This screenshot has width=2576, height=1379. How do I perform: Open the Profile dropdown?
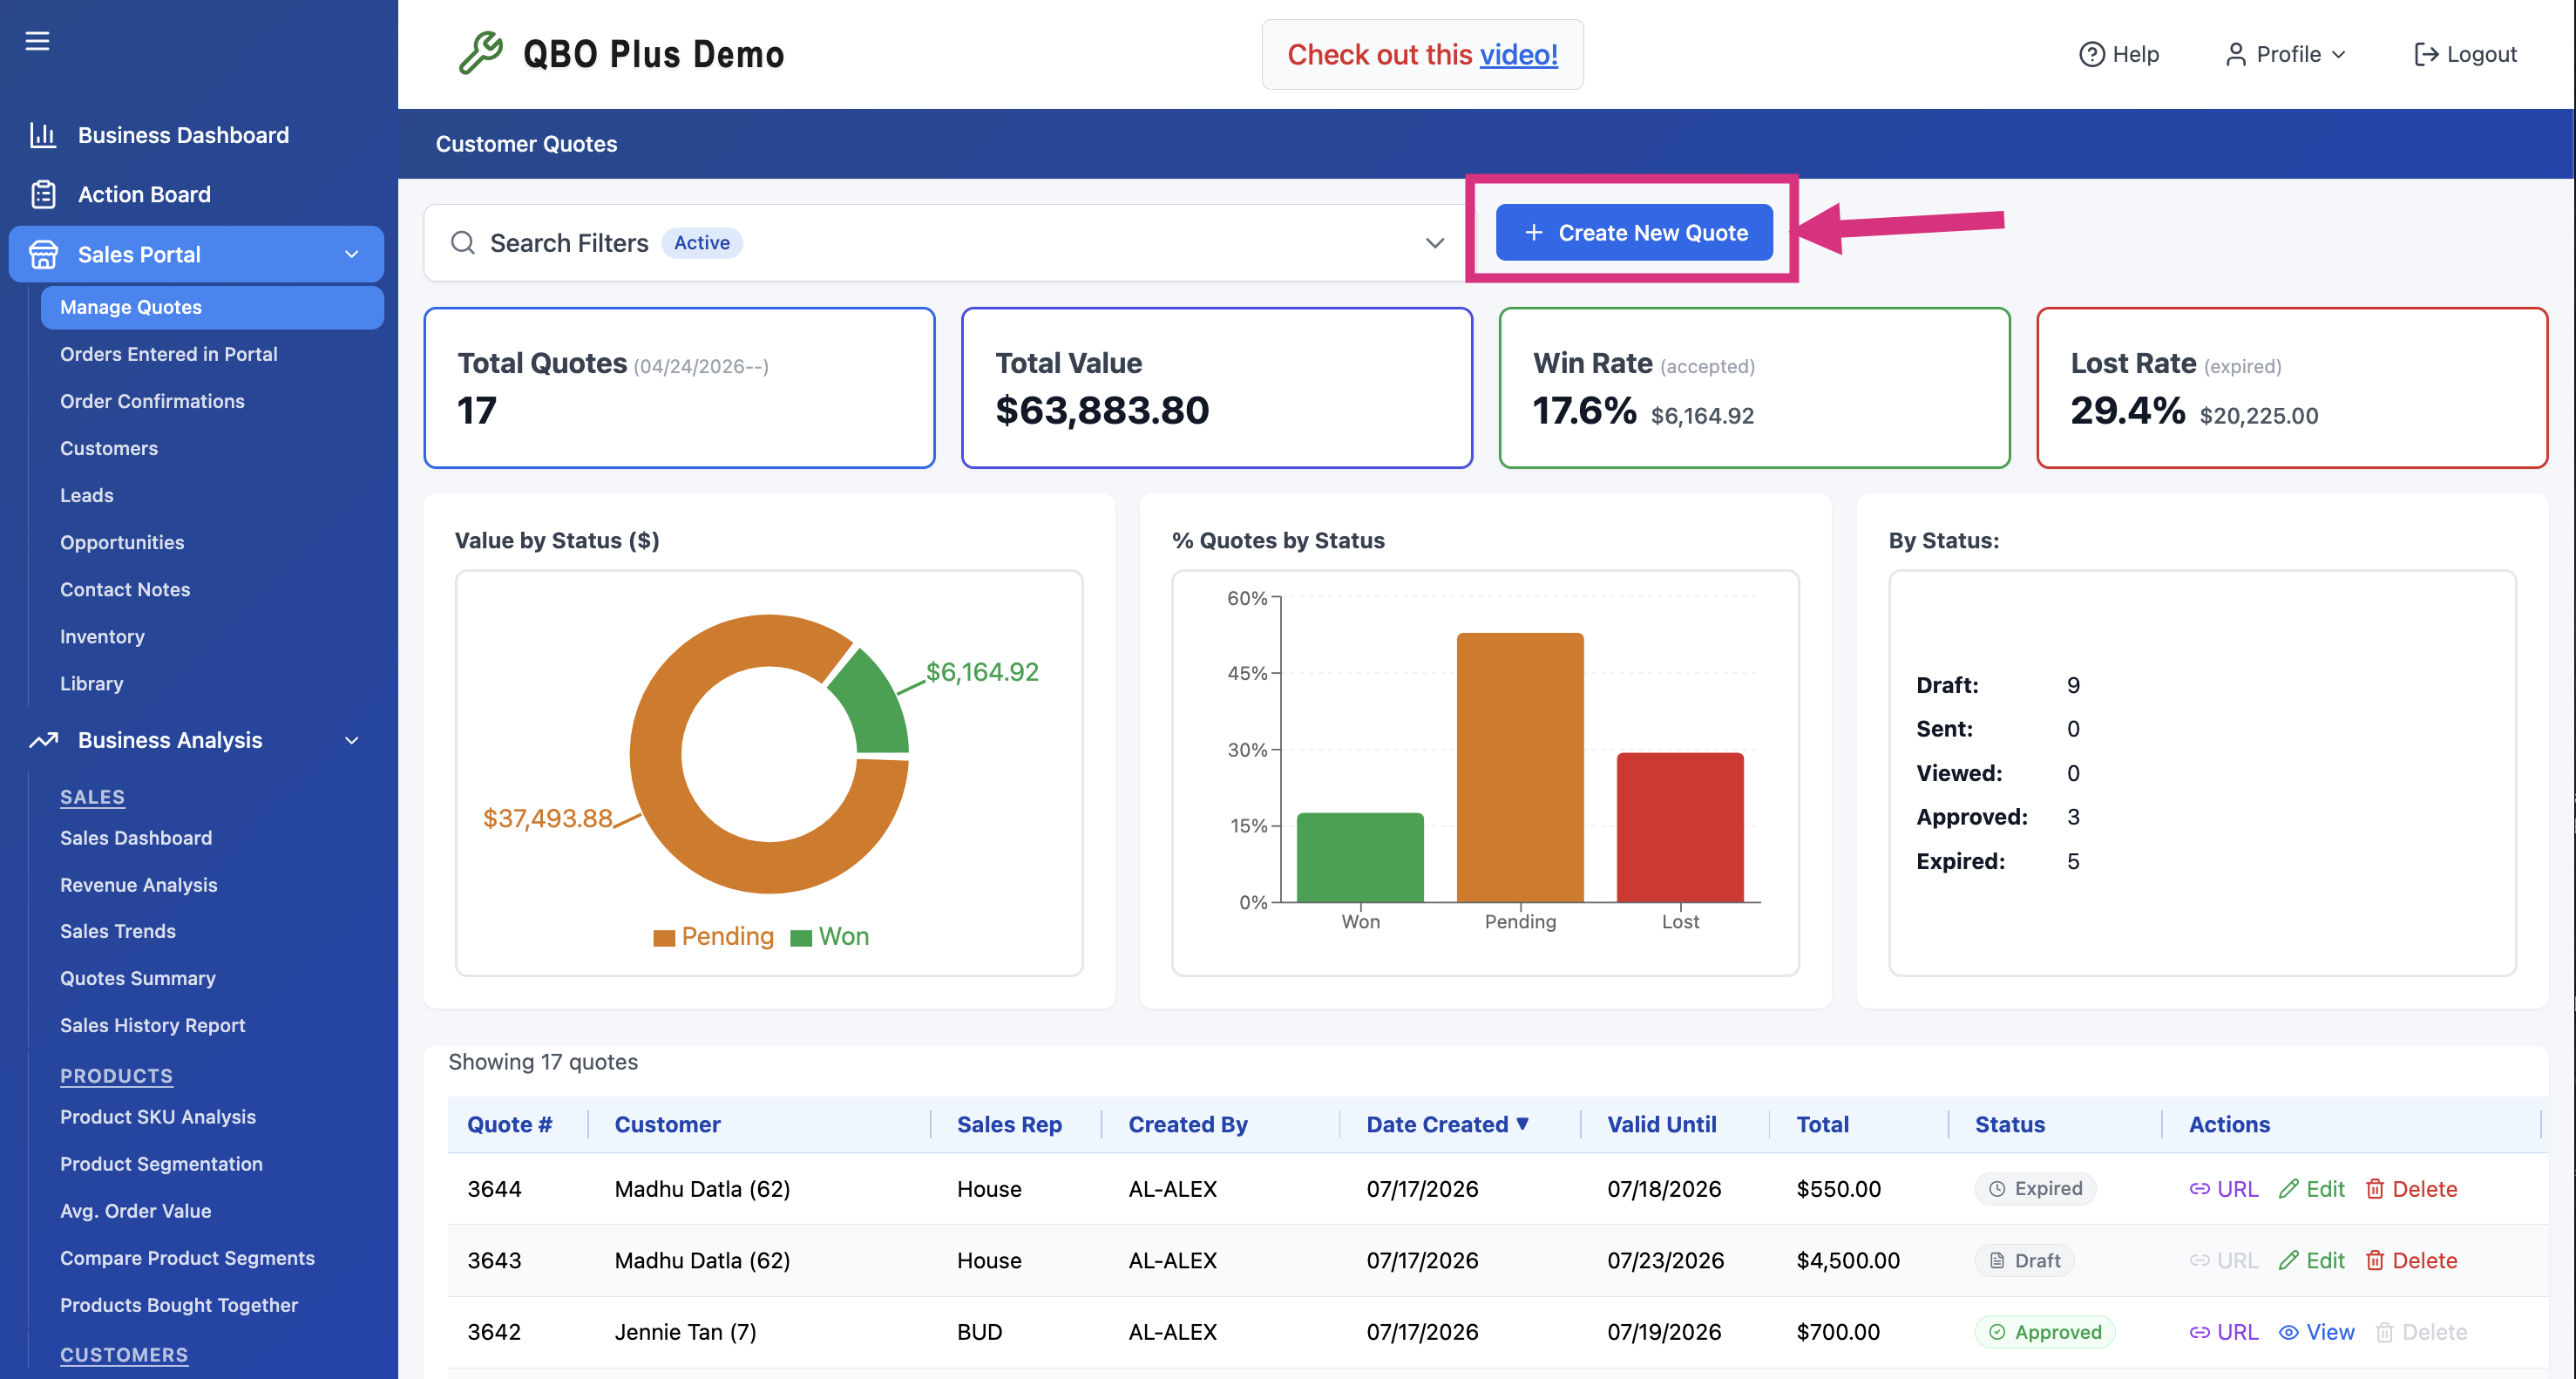point(2285,54)
